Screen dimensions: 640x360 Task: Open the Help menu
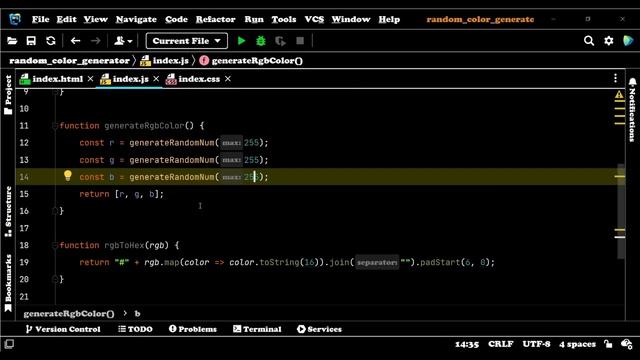tap(389, 19)
